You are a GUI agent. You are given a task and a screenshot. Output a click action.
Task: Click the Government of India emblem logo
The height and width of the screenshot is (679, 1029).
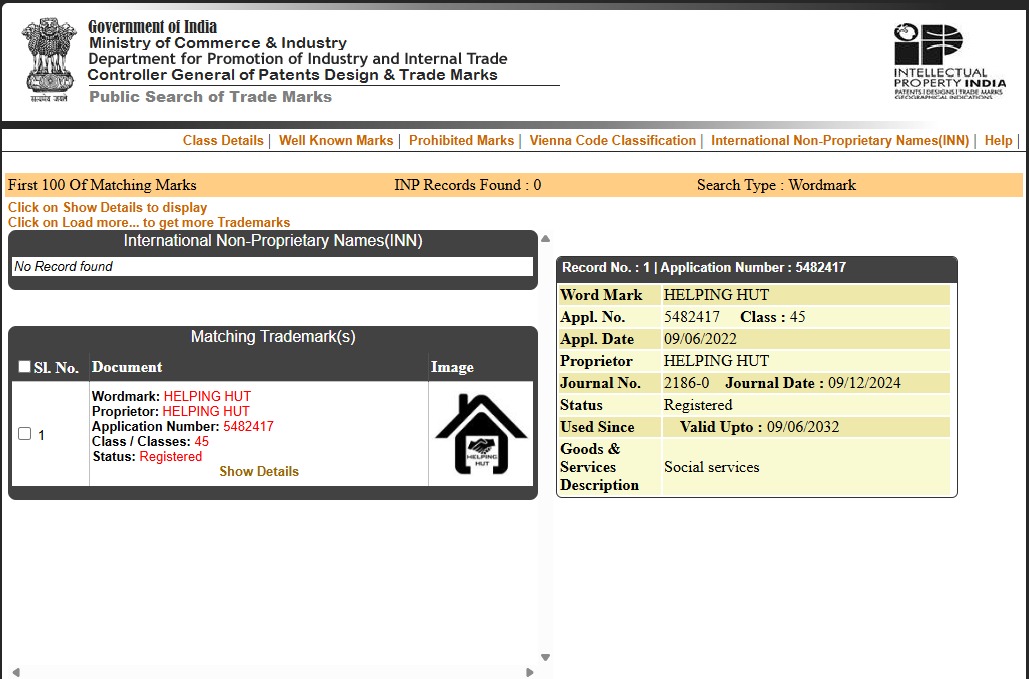coord(49,60)
